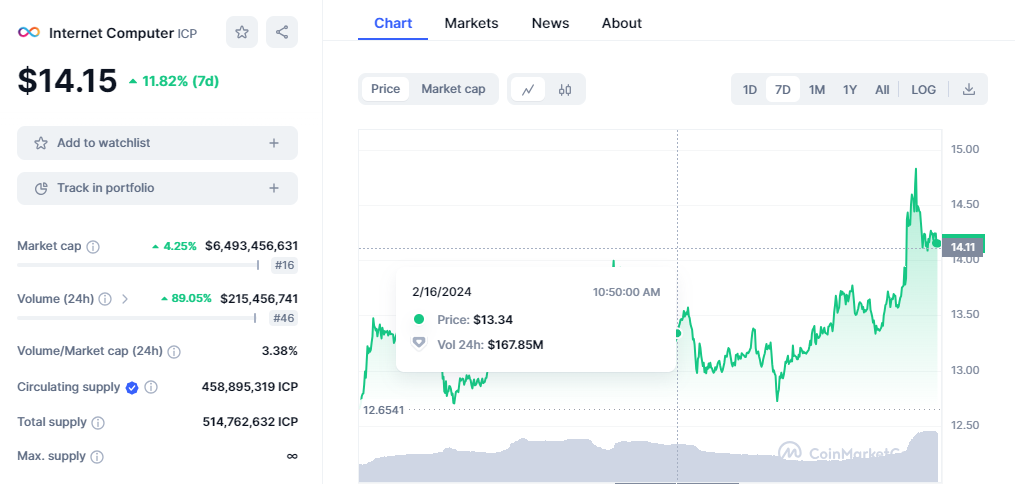Click the verified badge next to Circulating supply
Screen dimensions: 1015x484
pyautogui.click(x=132, y=388)
